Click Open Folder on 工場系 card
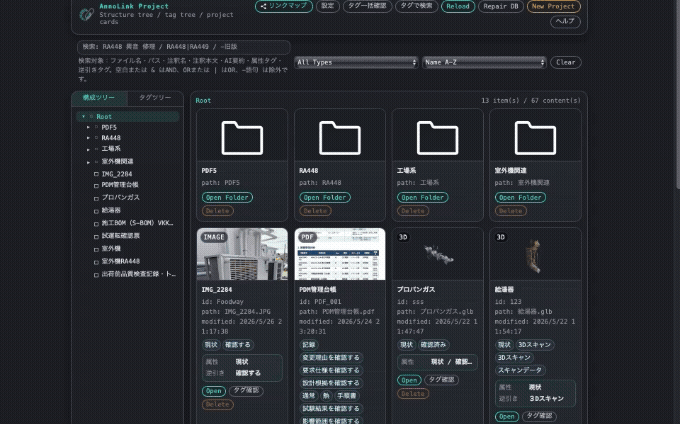The image size is (680, 424). [422, 197]
